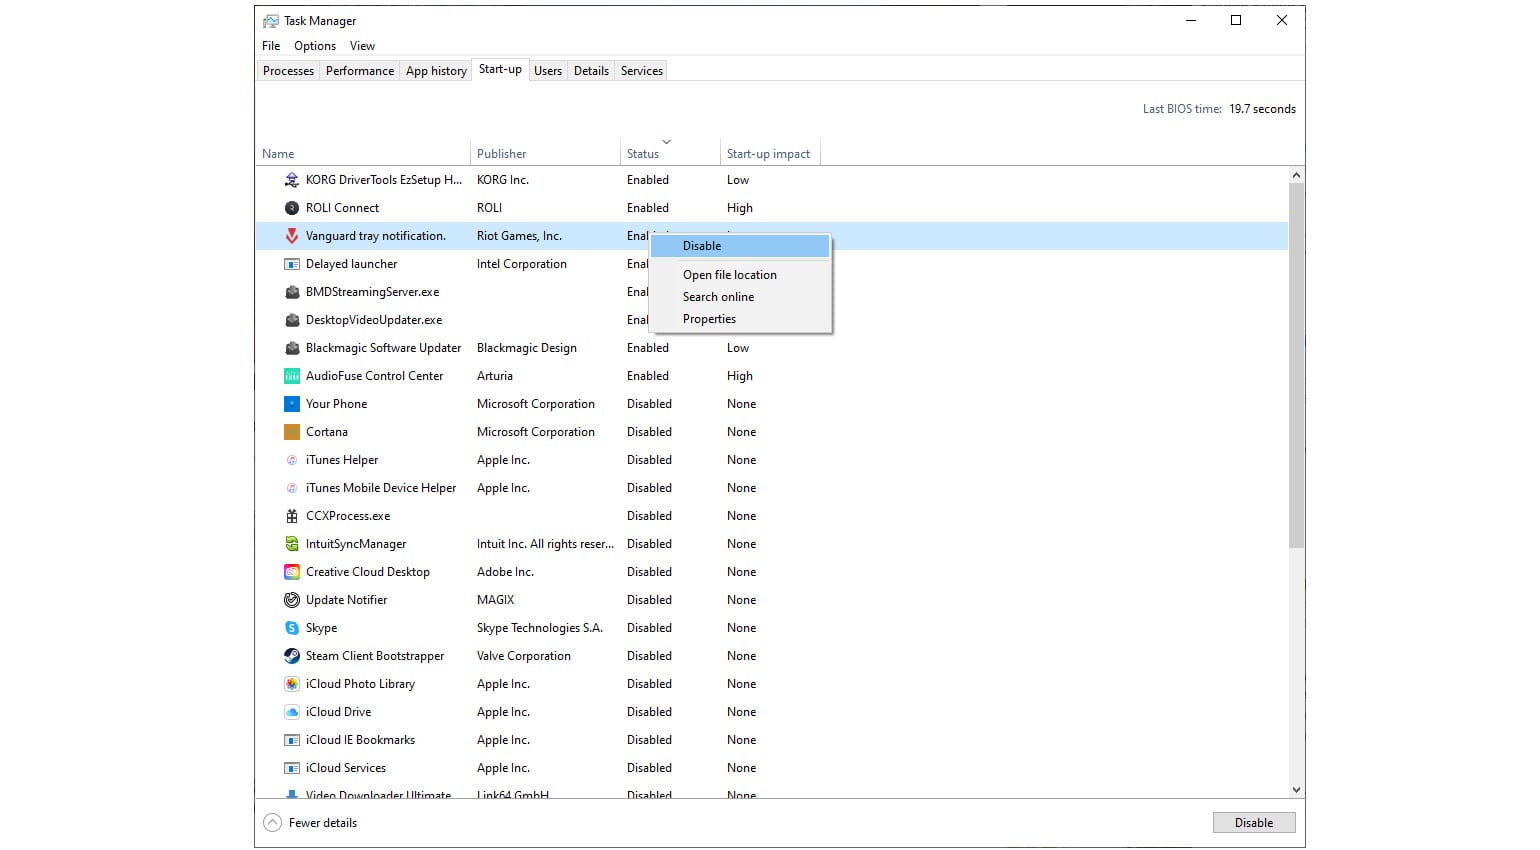
Task: Click the KORG DriverTools EzSetup icon
Action: tap(292, 180)
